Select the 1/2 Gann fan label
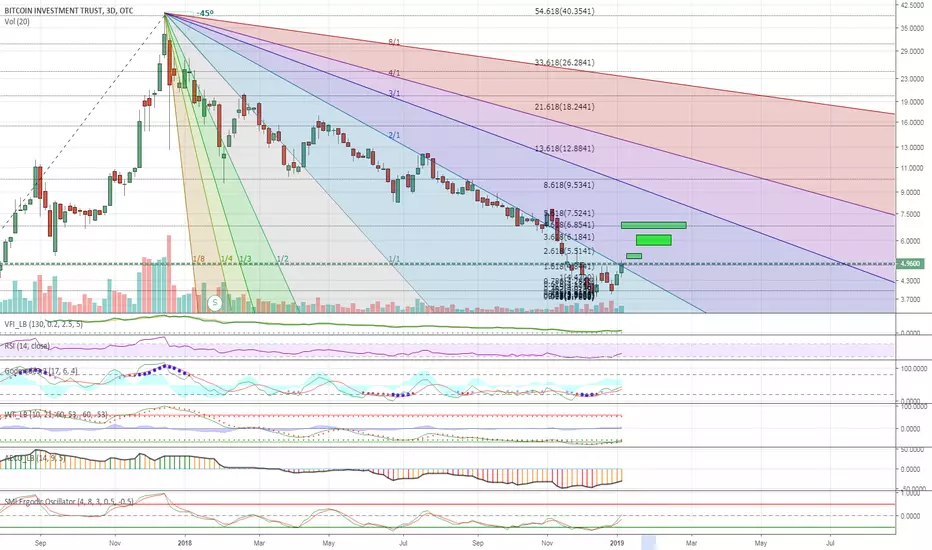This screenshot has width=932, height=550. [282, 259]
